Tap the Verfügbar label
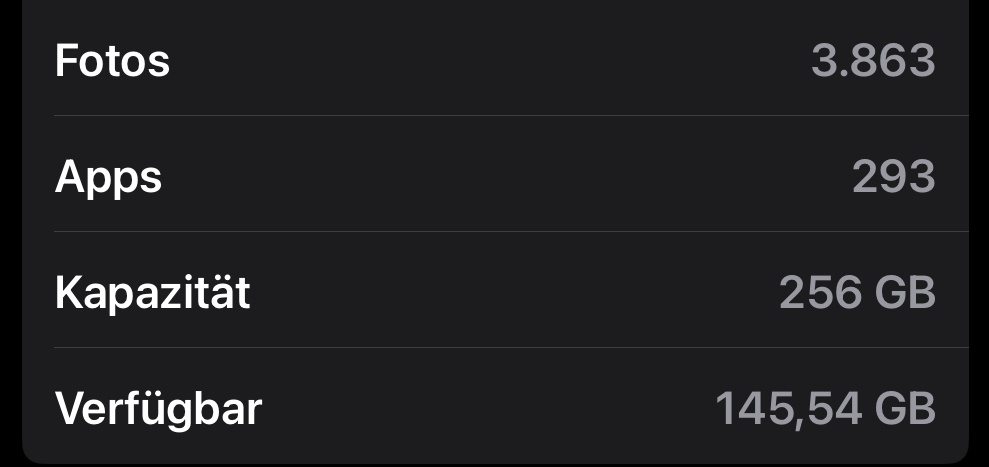 [x=158, y=408]
